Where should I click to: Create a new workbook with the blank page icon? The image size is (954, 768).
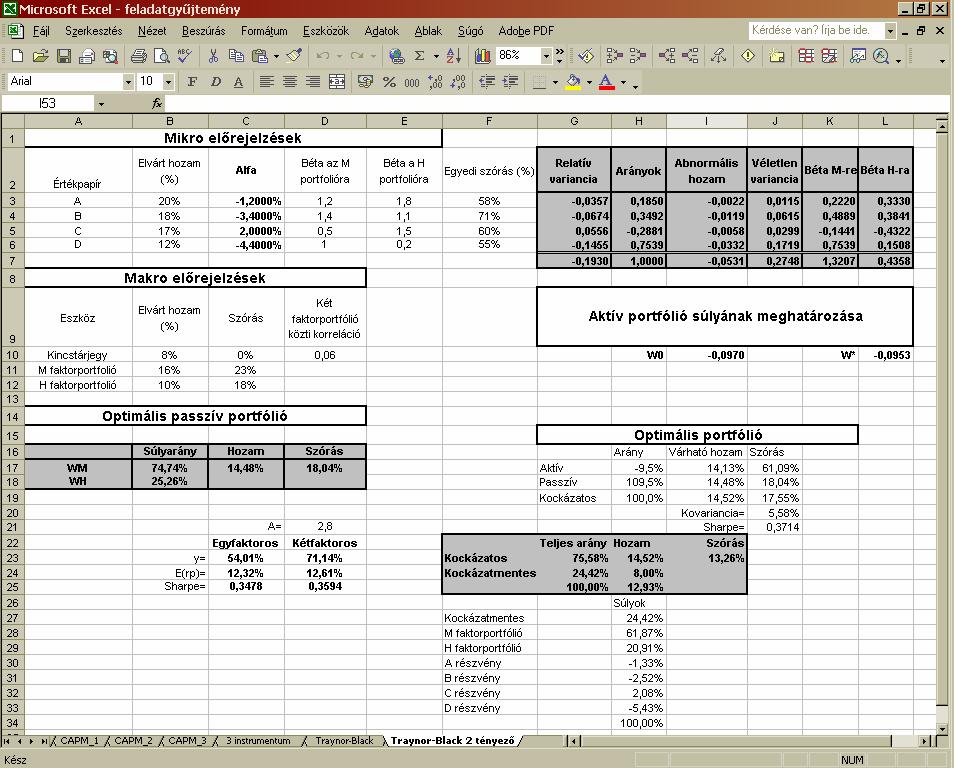coord(17,57)
